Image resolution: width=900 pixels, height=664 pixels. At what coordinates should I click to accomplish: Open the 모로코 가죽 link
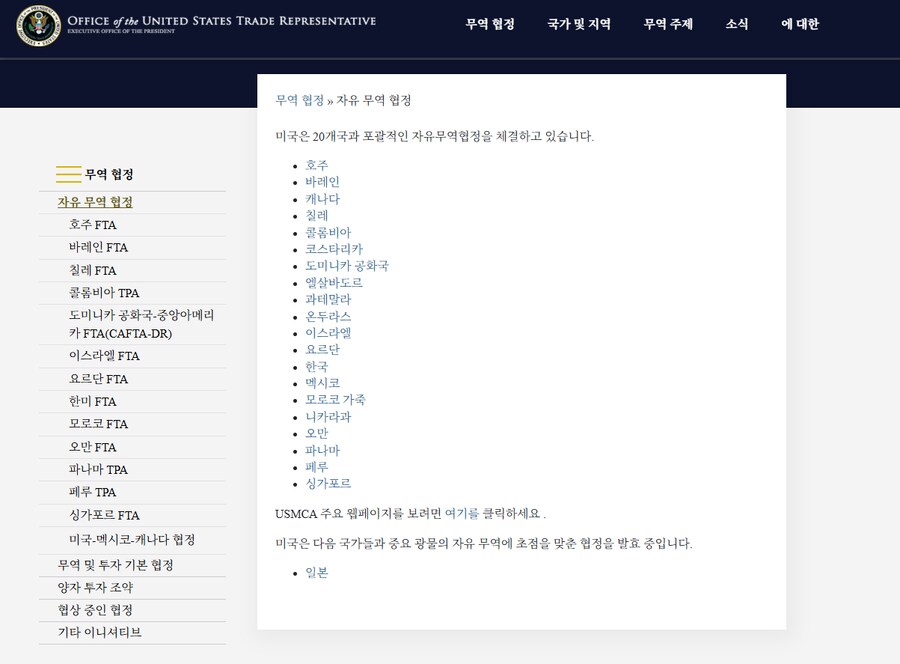click(x=335, y=400)
